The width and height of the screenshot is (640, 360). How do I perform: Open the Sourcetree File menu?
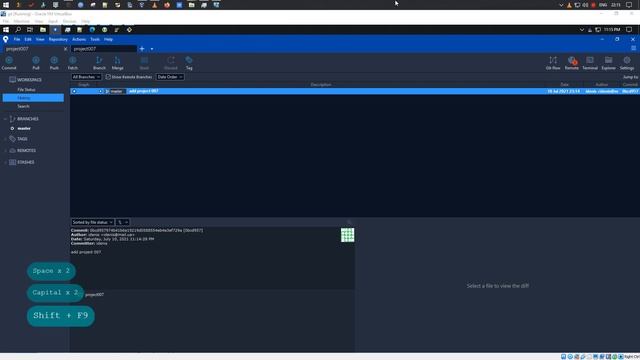[17, 39]
